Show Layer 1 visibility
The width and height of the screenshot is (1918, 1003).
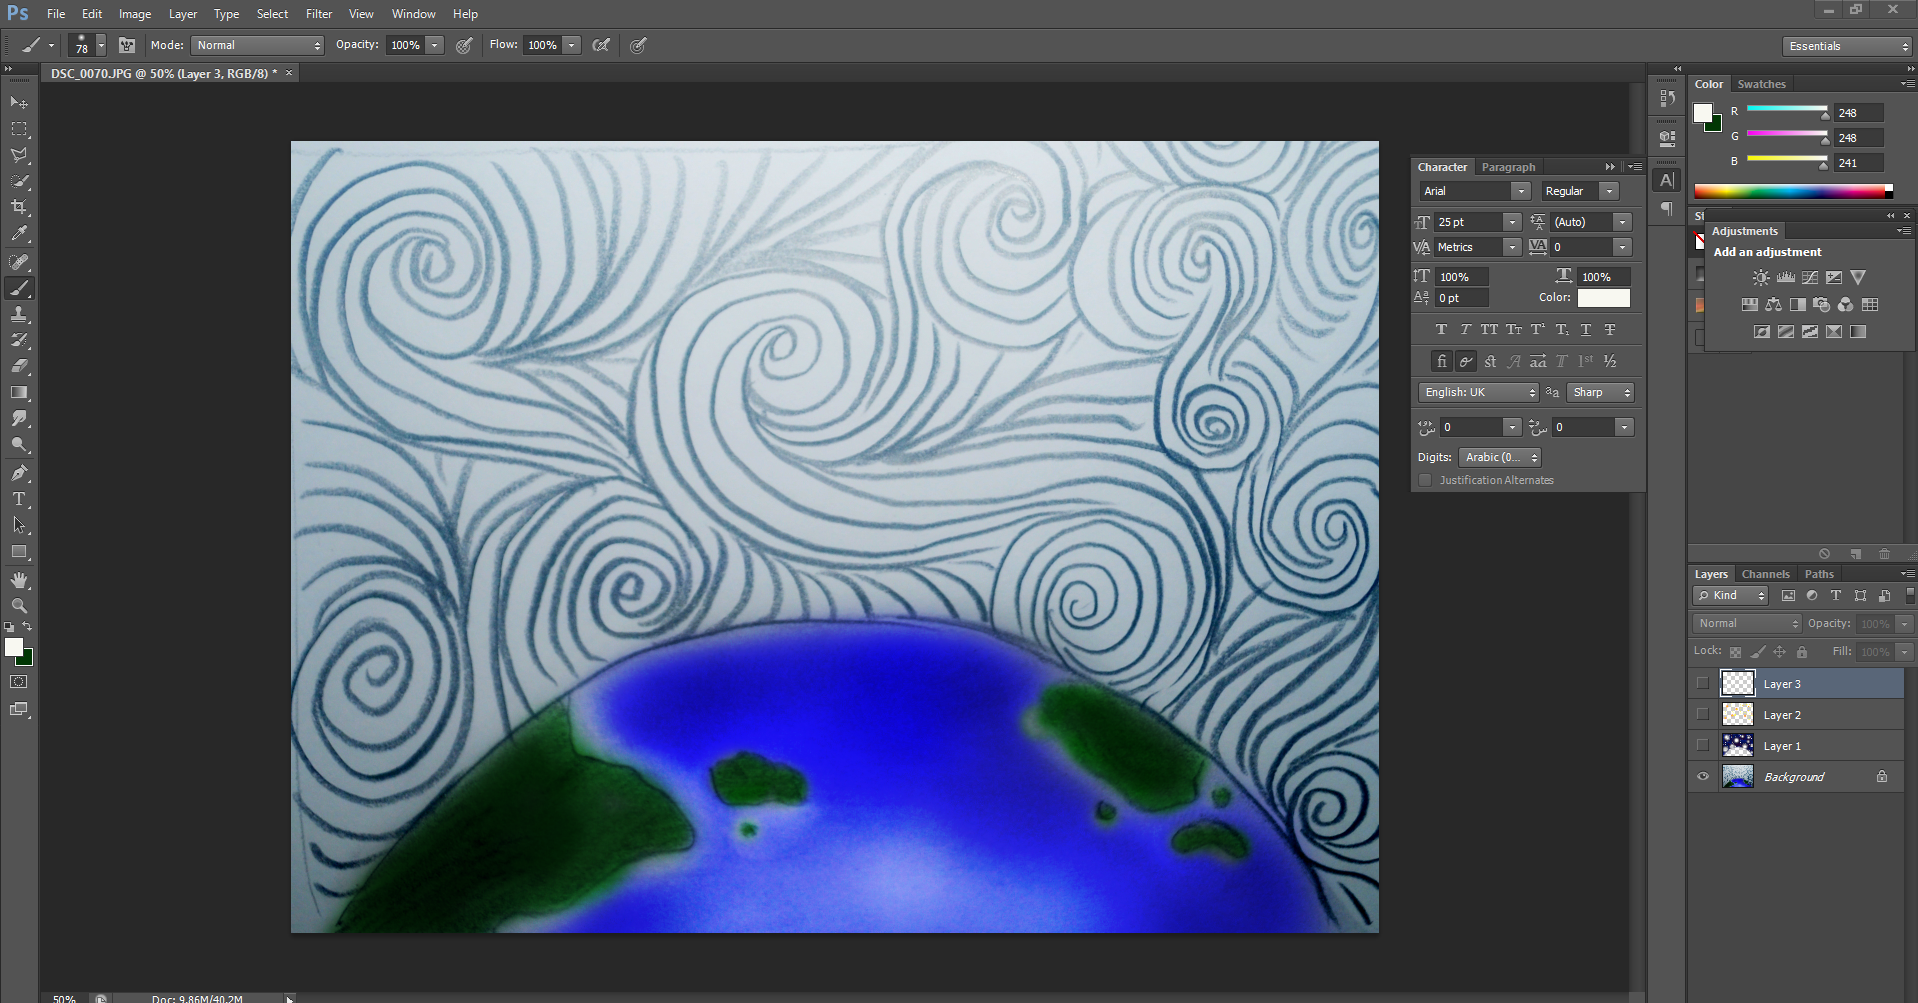point(1703,746)
